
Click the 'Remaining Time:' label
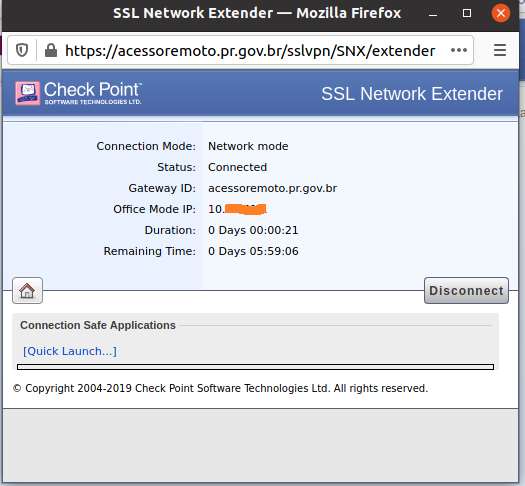[150, 251]
